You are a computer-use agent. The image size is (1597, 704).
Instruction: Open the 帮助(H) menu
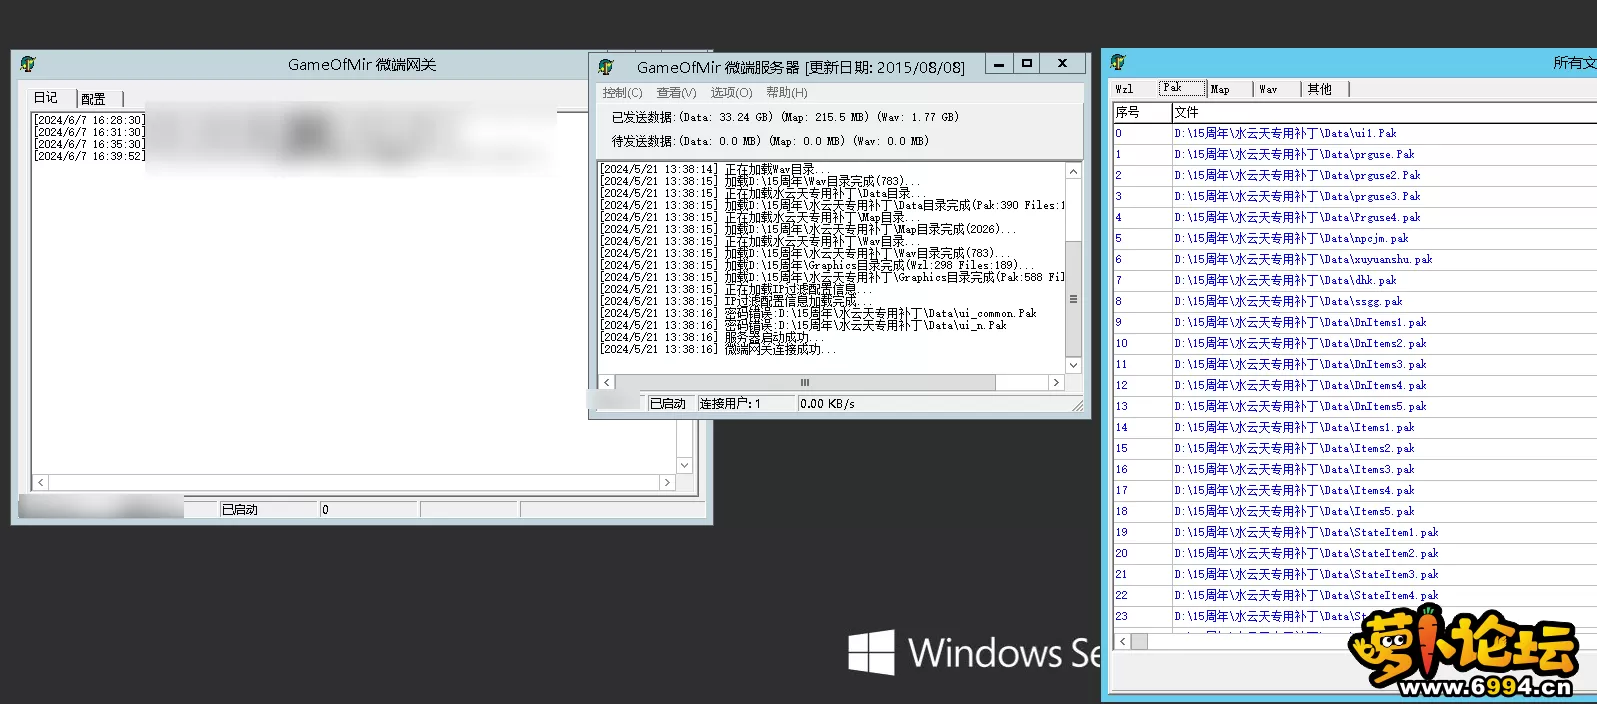[786, 93]
